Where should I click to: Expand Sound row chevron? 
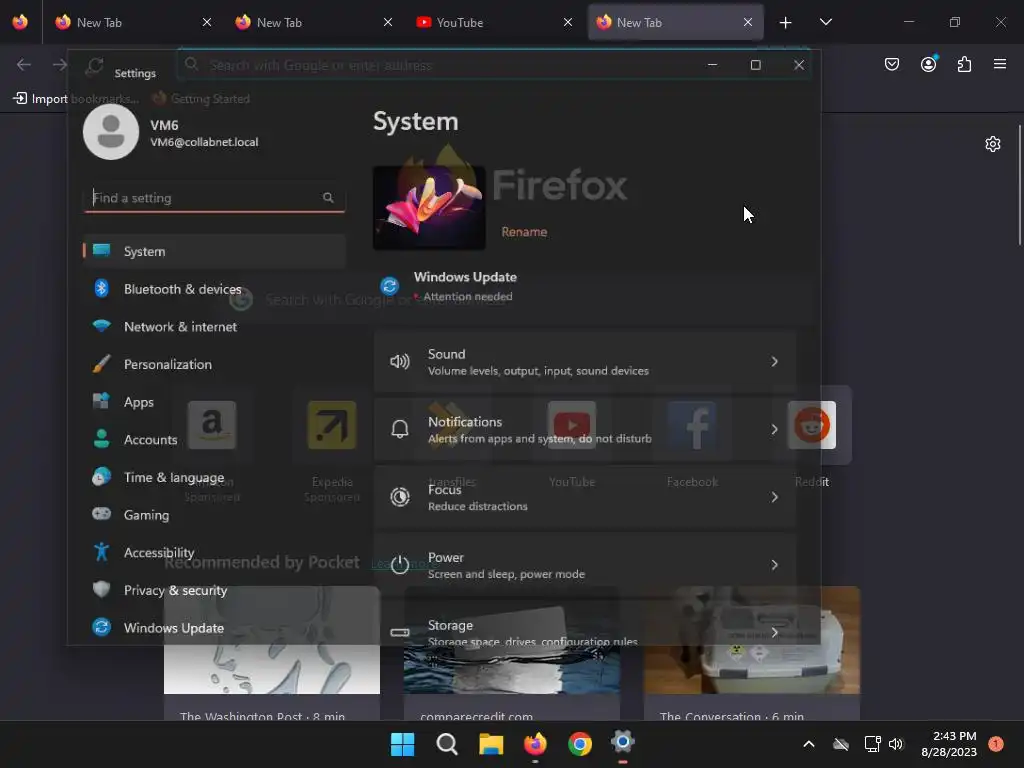(x=775, y=362)
